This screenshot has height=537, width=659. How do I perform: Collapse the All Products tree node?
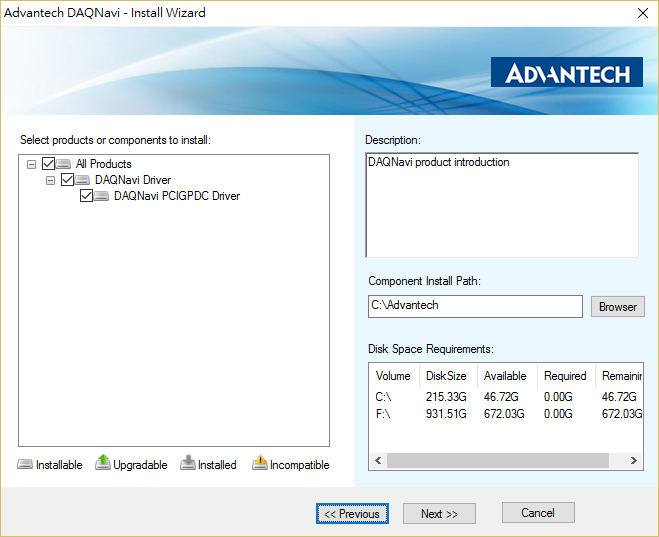point(31,164)
